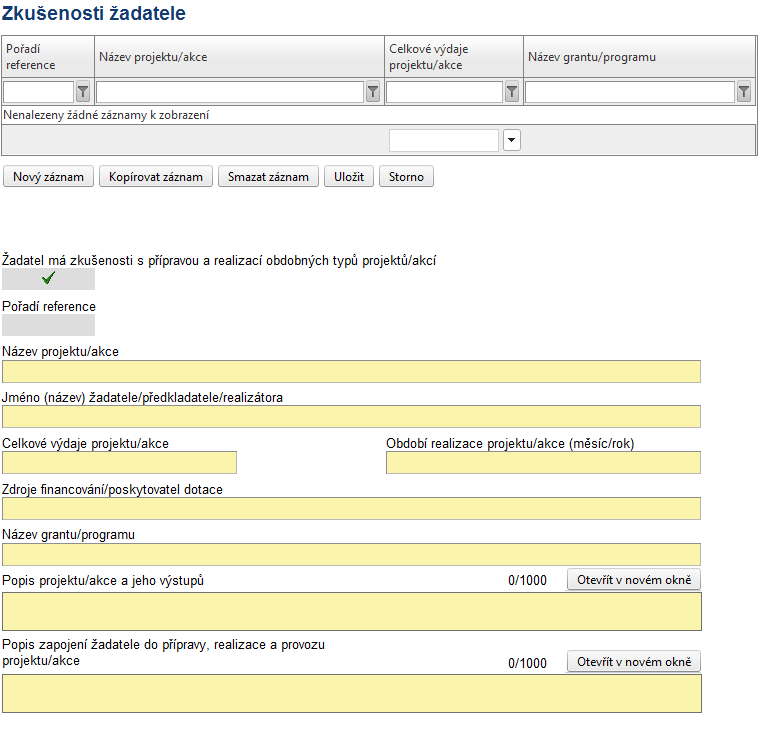762x745 pixels.
Task: Click the table footer page size input box
Action: point(444,140)
